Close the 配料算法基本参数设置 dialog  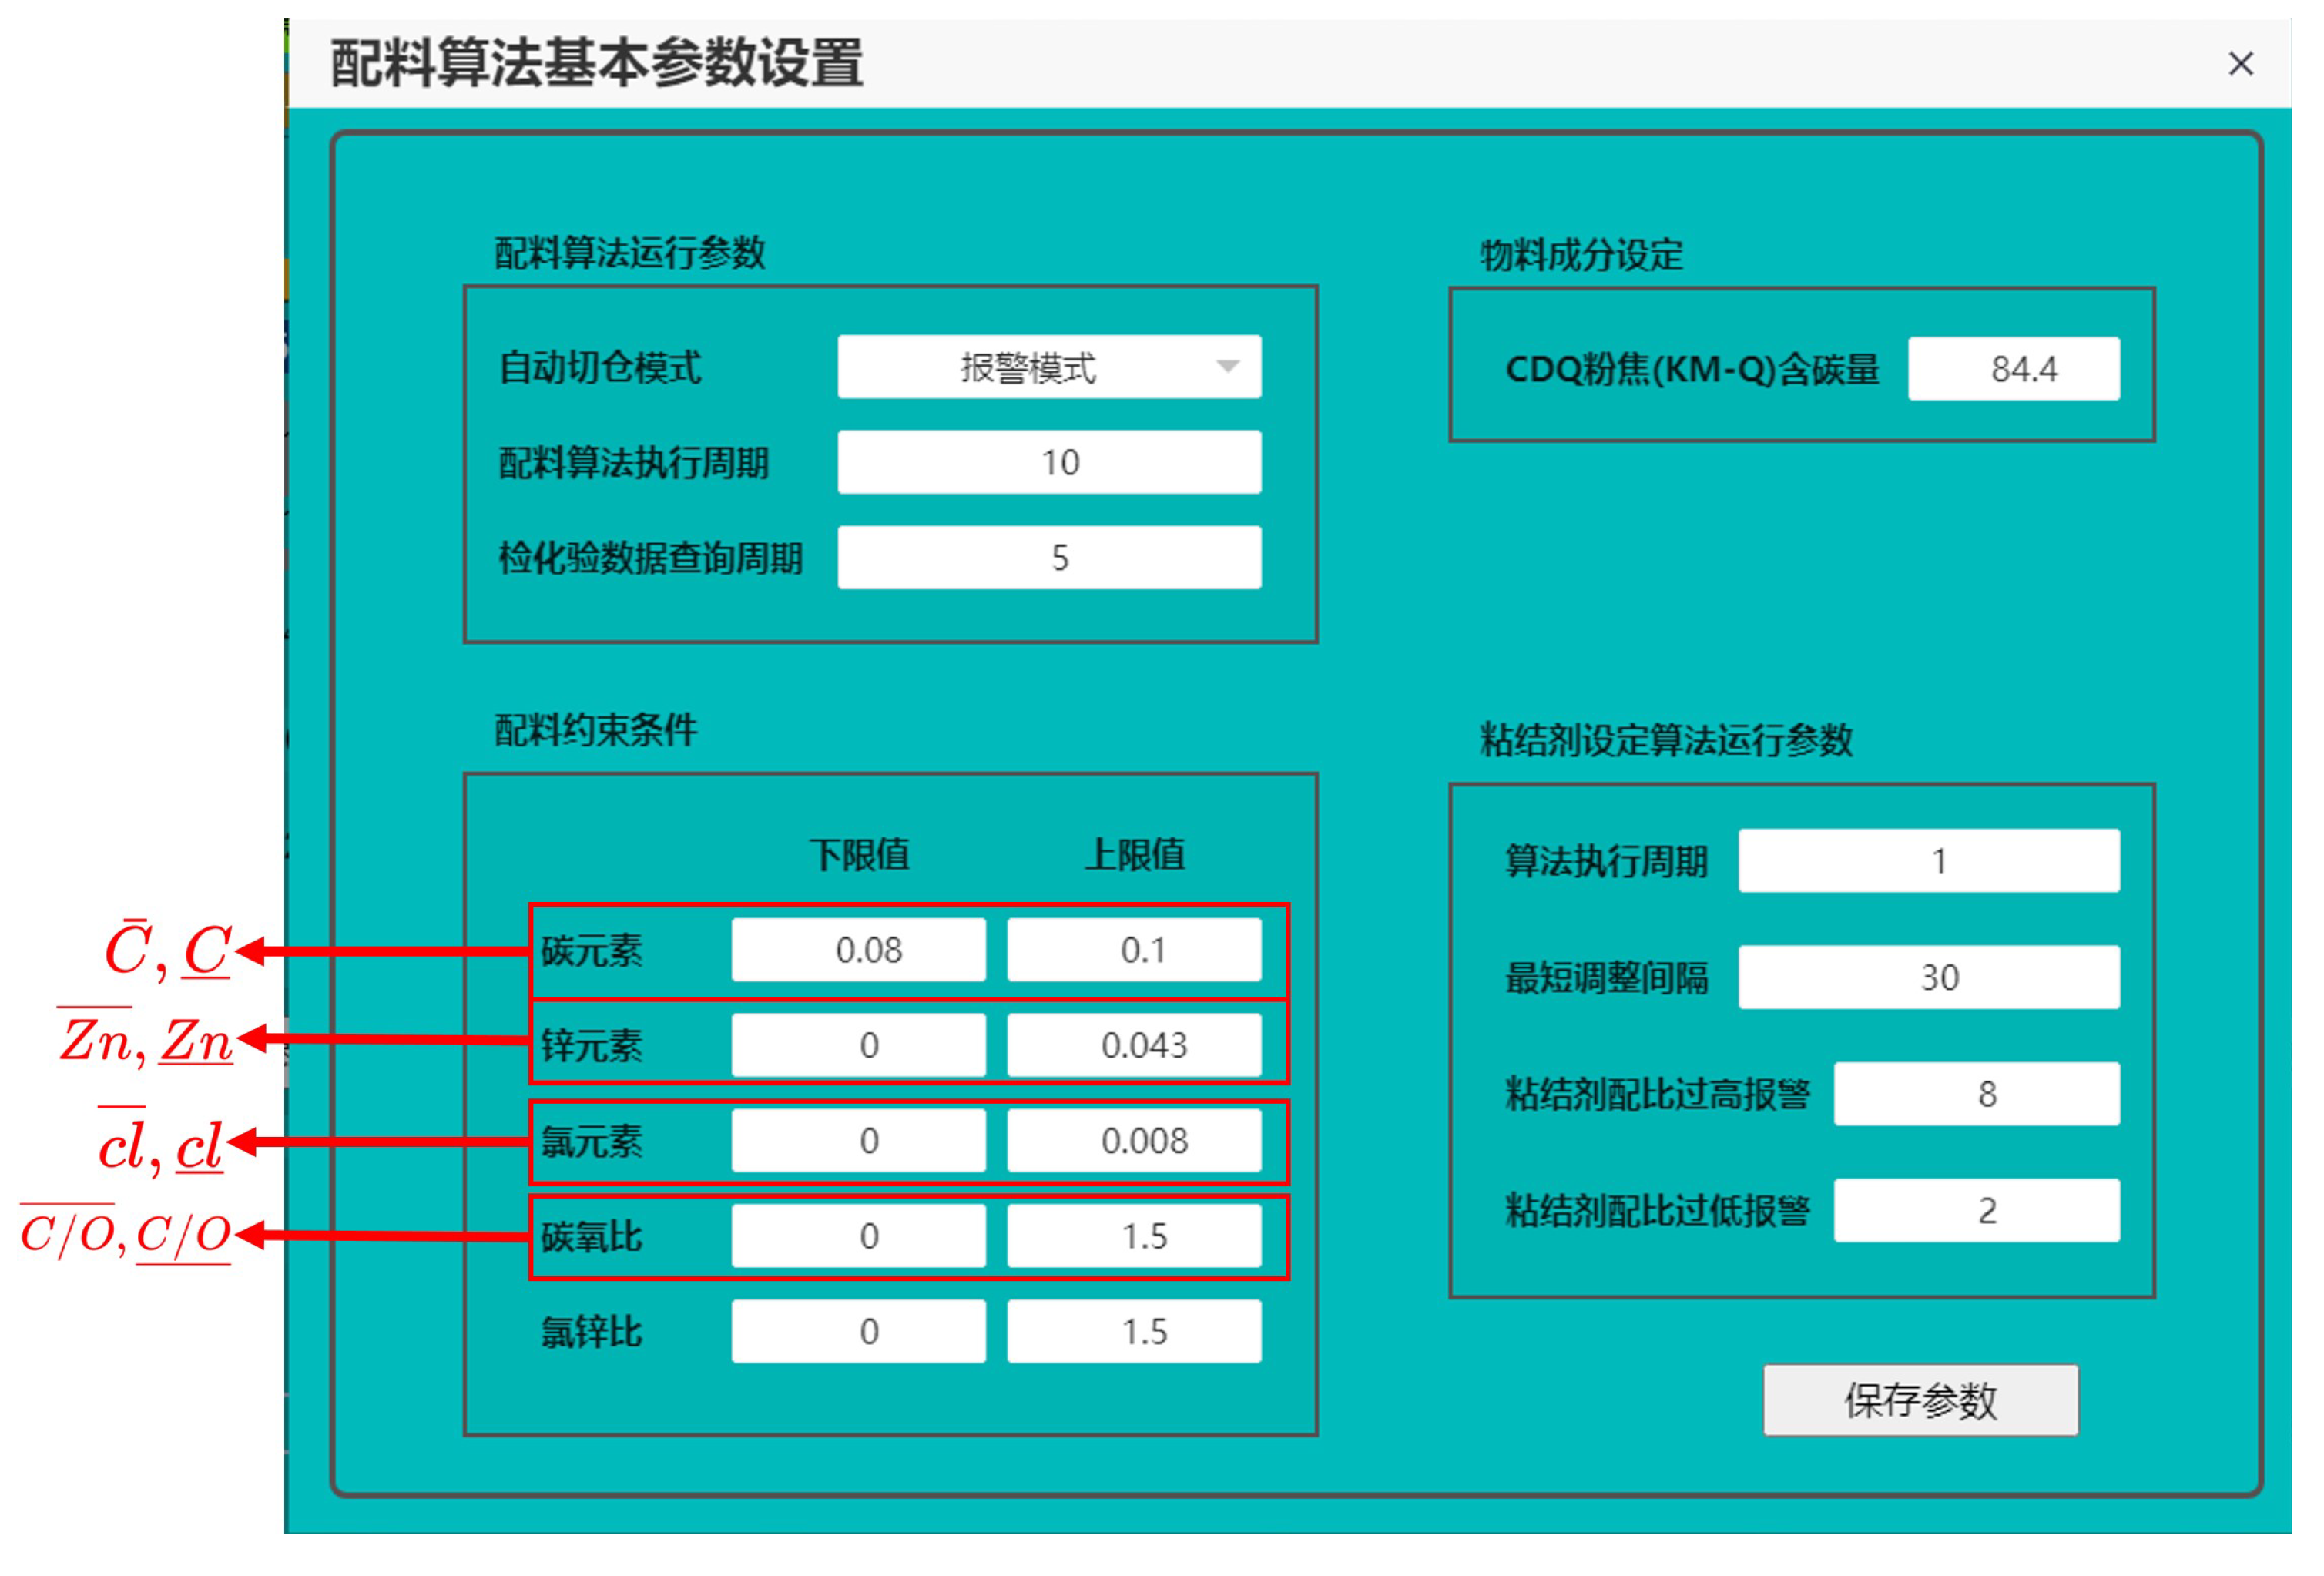(x=2240, y=64)
